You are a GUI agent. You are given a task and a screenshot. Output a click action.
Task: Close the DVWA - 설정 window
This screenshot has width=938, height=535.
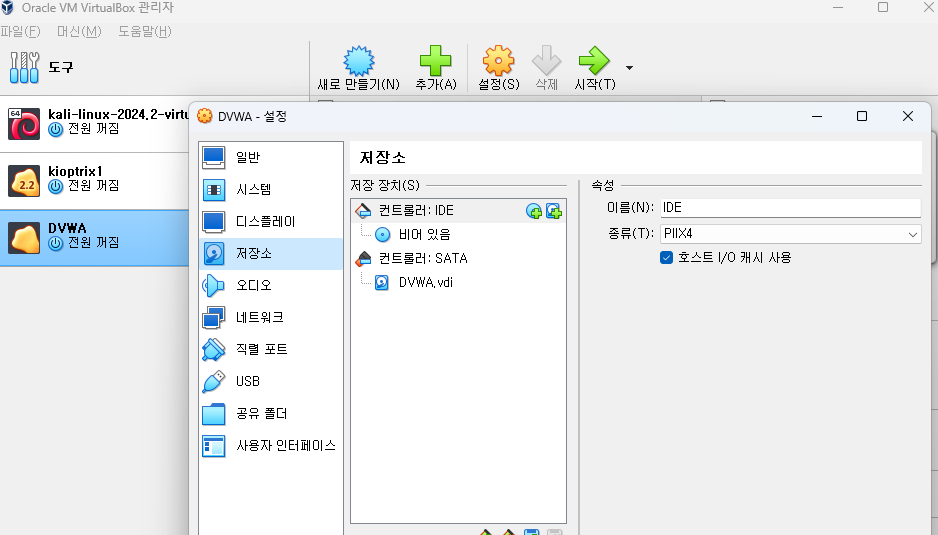tap(907, 116)
